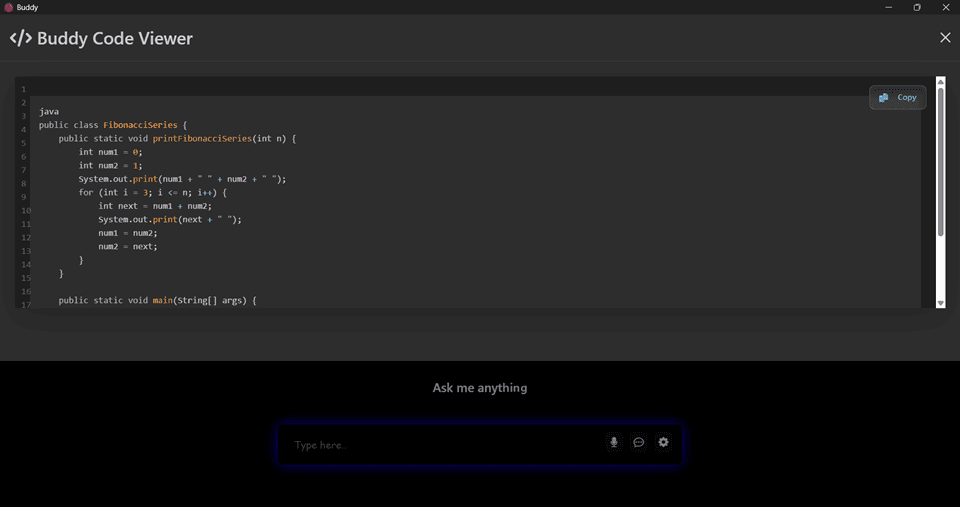
Task: Close the Buddy Code Viewer panel
Action: (x=945, y=38)
